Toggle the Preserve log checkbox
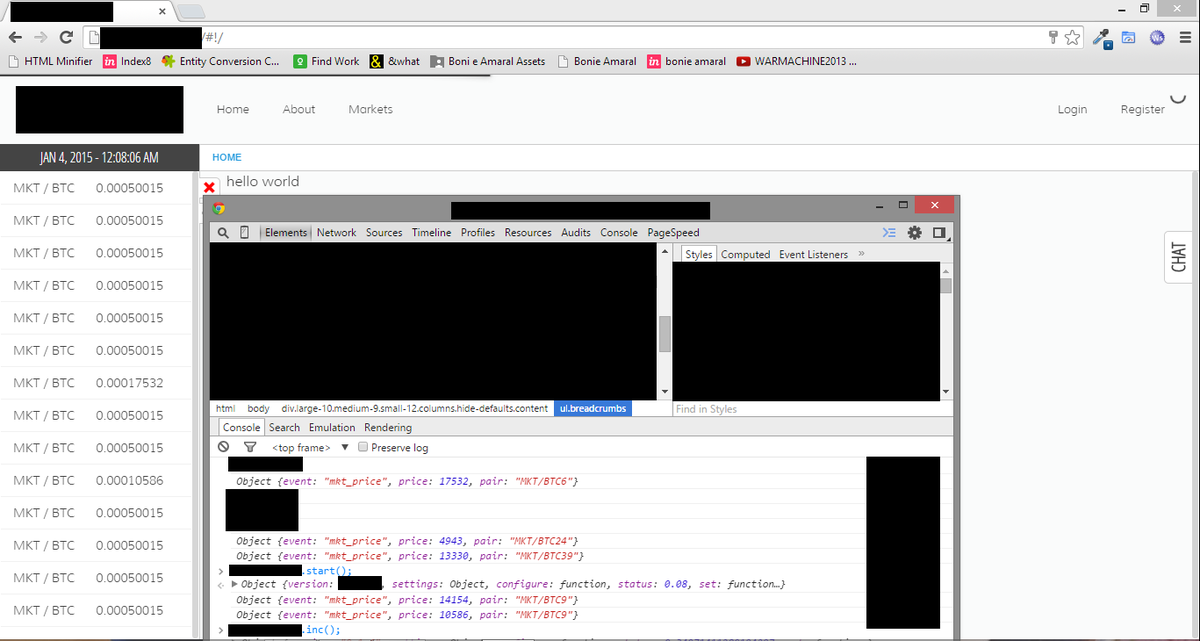This screenshot has width=1200, height=641. [363, 447]
